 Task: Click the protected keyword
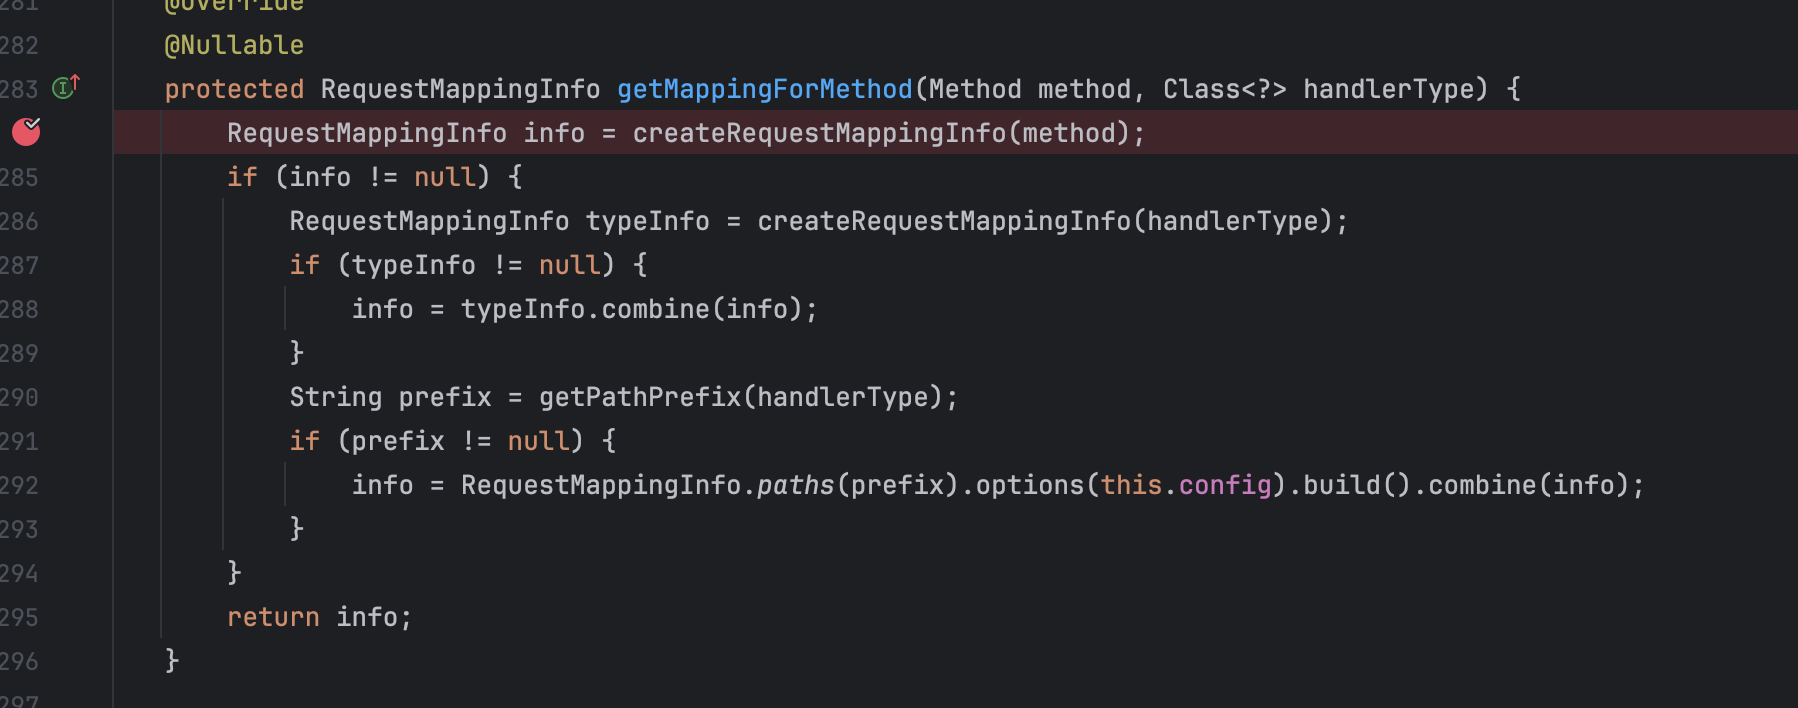coord(234,89)
